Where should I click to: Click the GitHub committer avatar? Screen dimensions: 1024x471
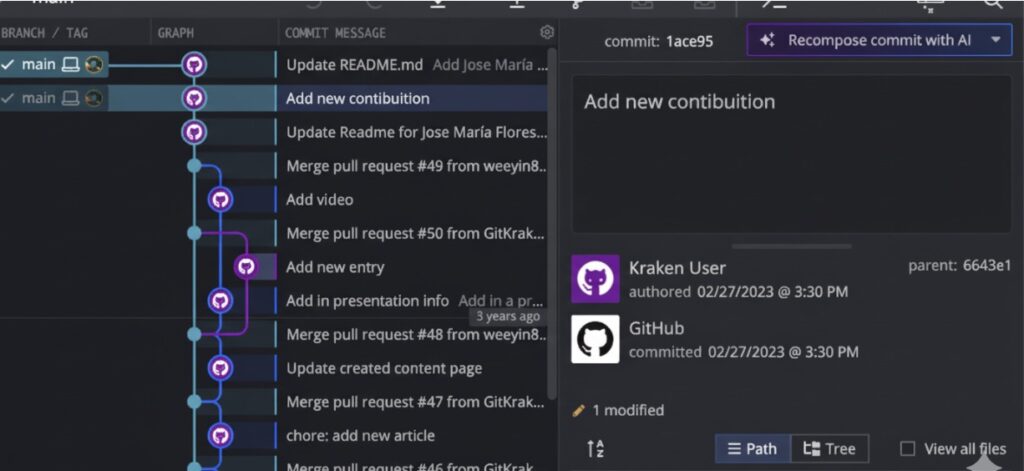click(x=595, y=339)
